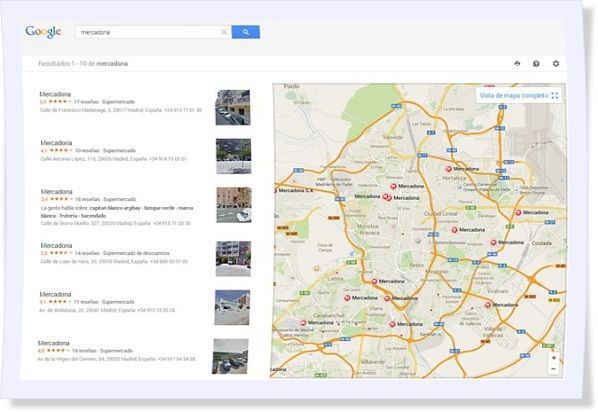Click the blue search magnifier button
598x412 pixels.
coord(246,32)
